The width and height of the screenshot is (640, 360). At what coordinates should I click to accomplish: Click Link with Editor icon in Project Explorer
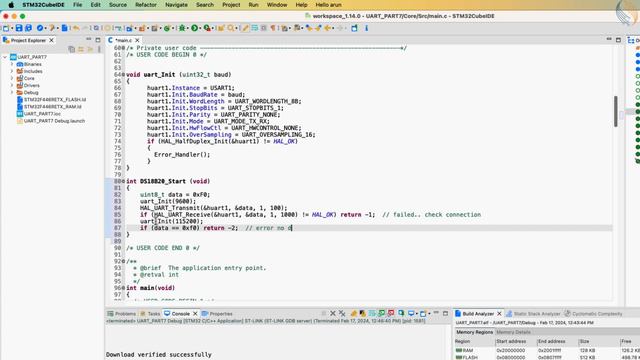tap(81, 49)
